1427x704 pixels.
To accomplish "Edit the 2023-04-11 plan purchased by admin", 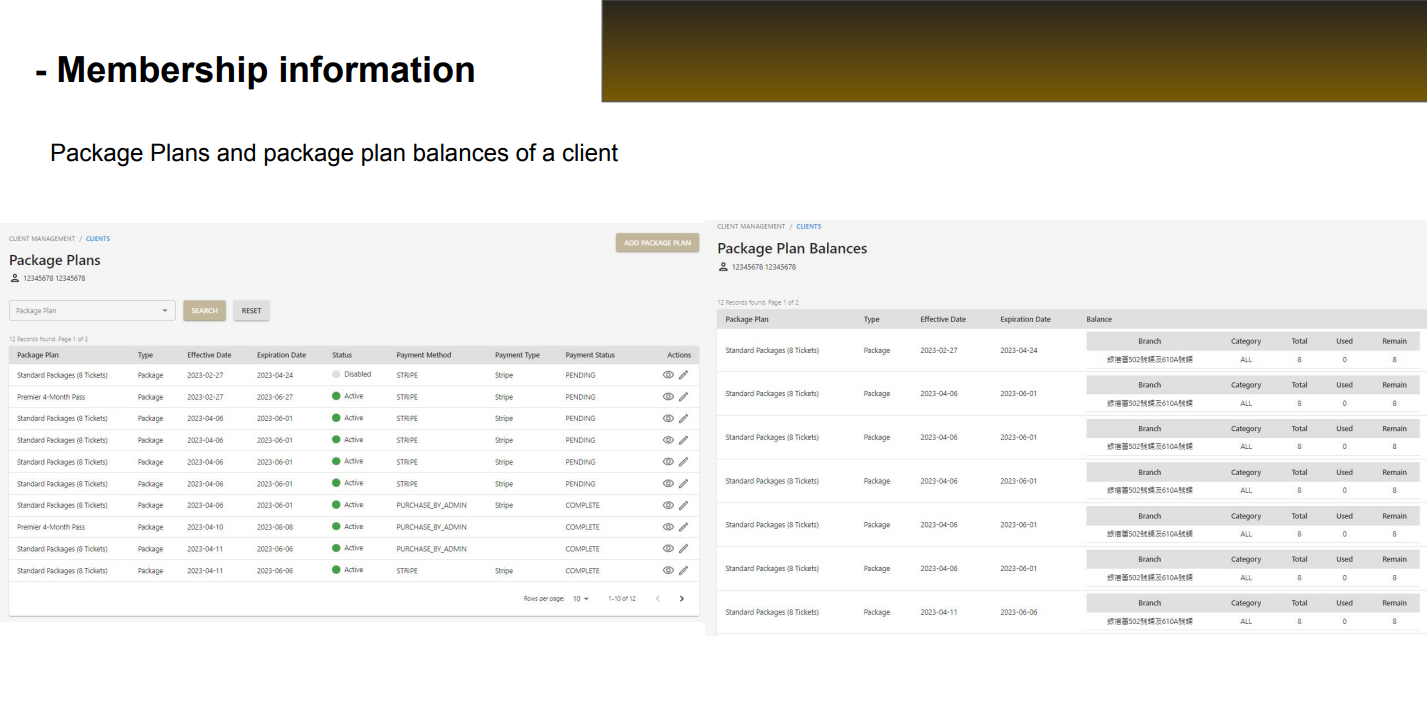I will tap(684, 549).
